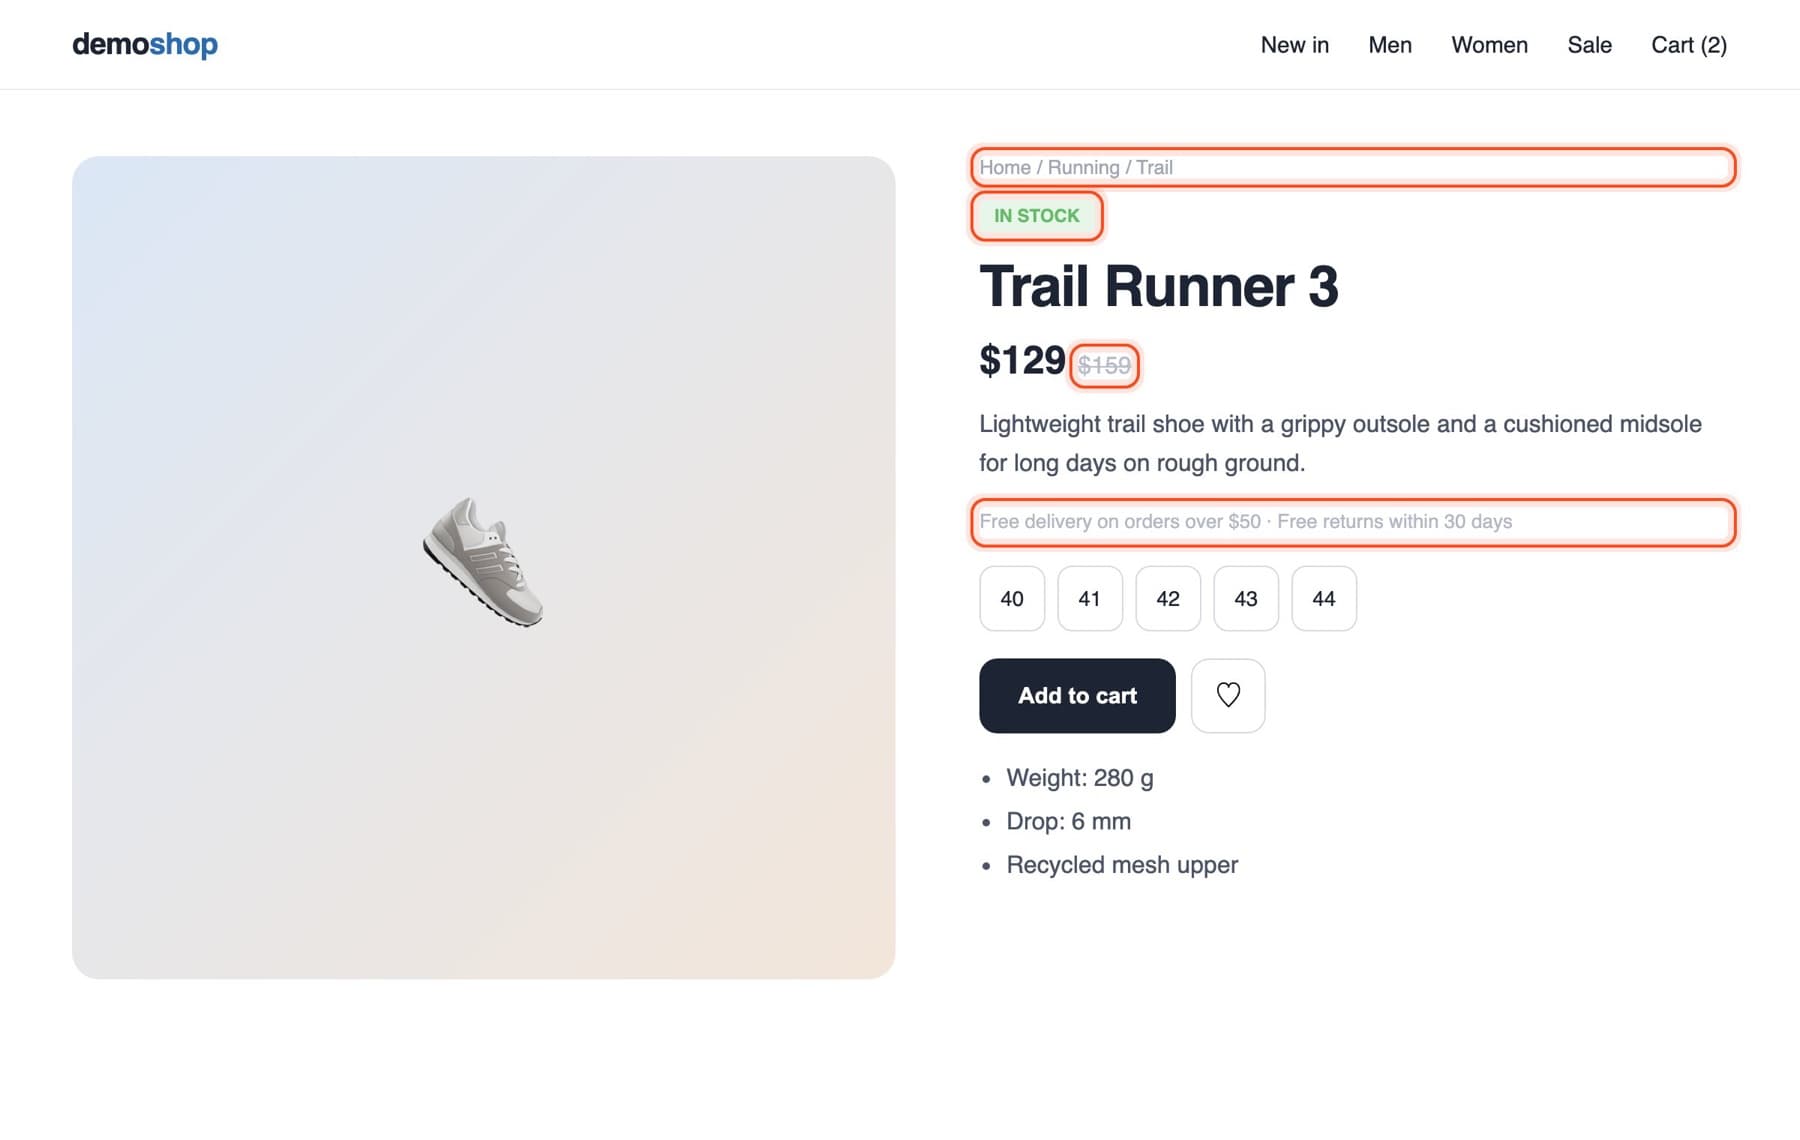The image size is (1800, 1140).
Task: Click the demoshop logo
Action: tap(144, 44)
